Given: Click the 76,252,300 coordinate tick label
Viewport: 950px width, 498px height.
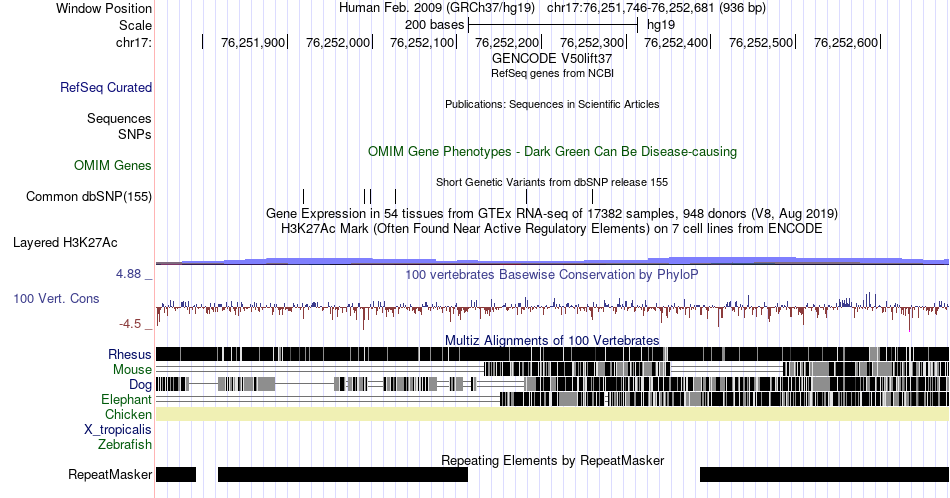Looking at the screenshot, I should click(x=591, y=42).
